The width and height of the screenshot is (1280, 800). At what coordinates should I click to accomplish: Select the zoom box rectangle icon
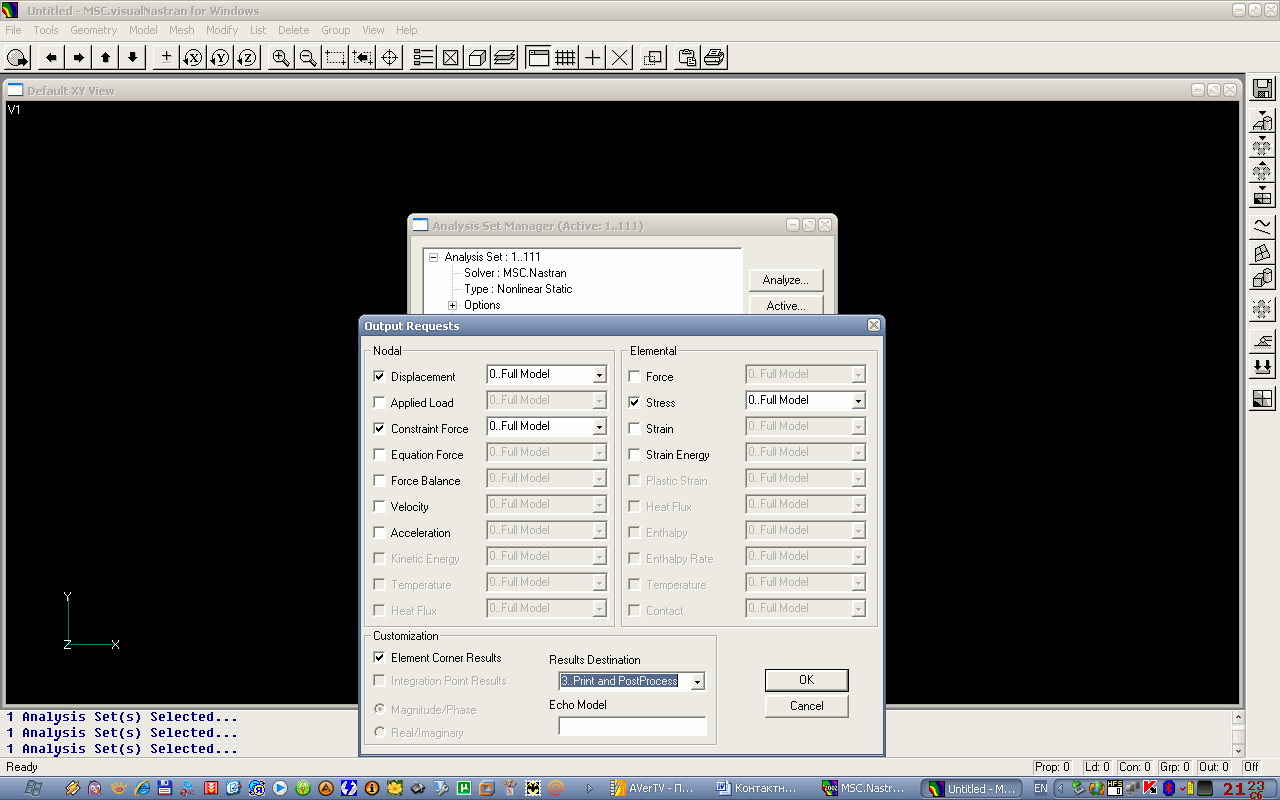pyautogui.click(x=335, y=58)
